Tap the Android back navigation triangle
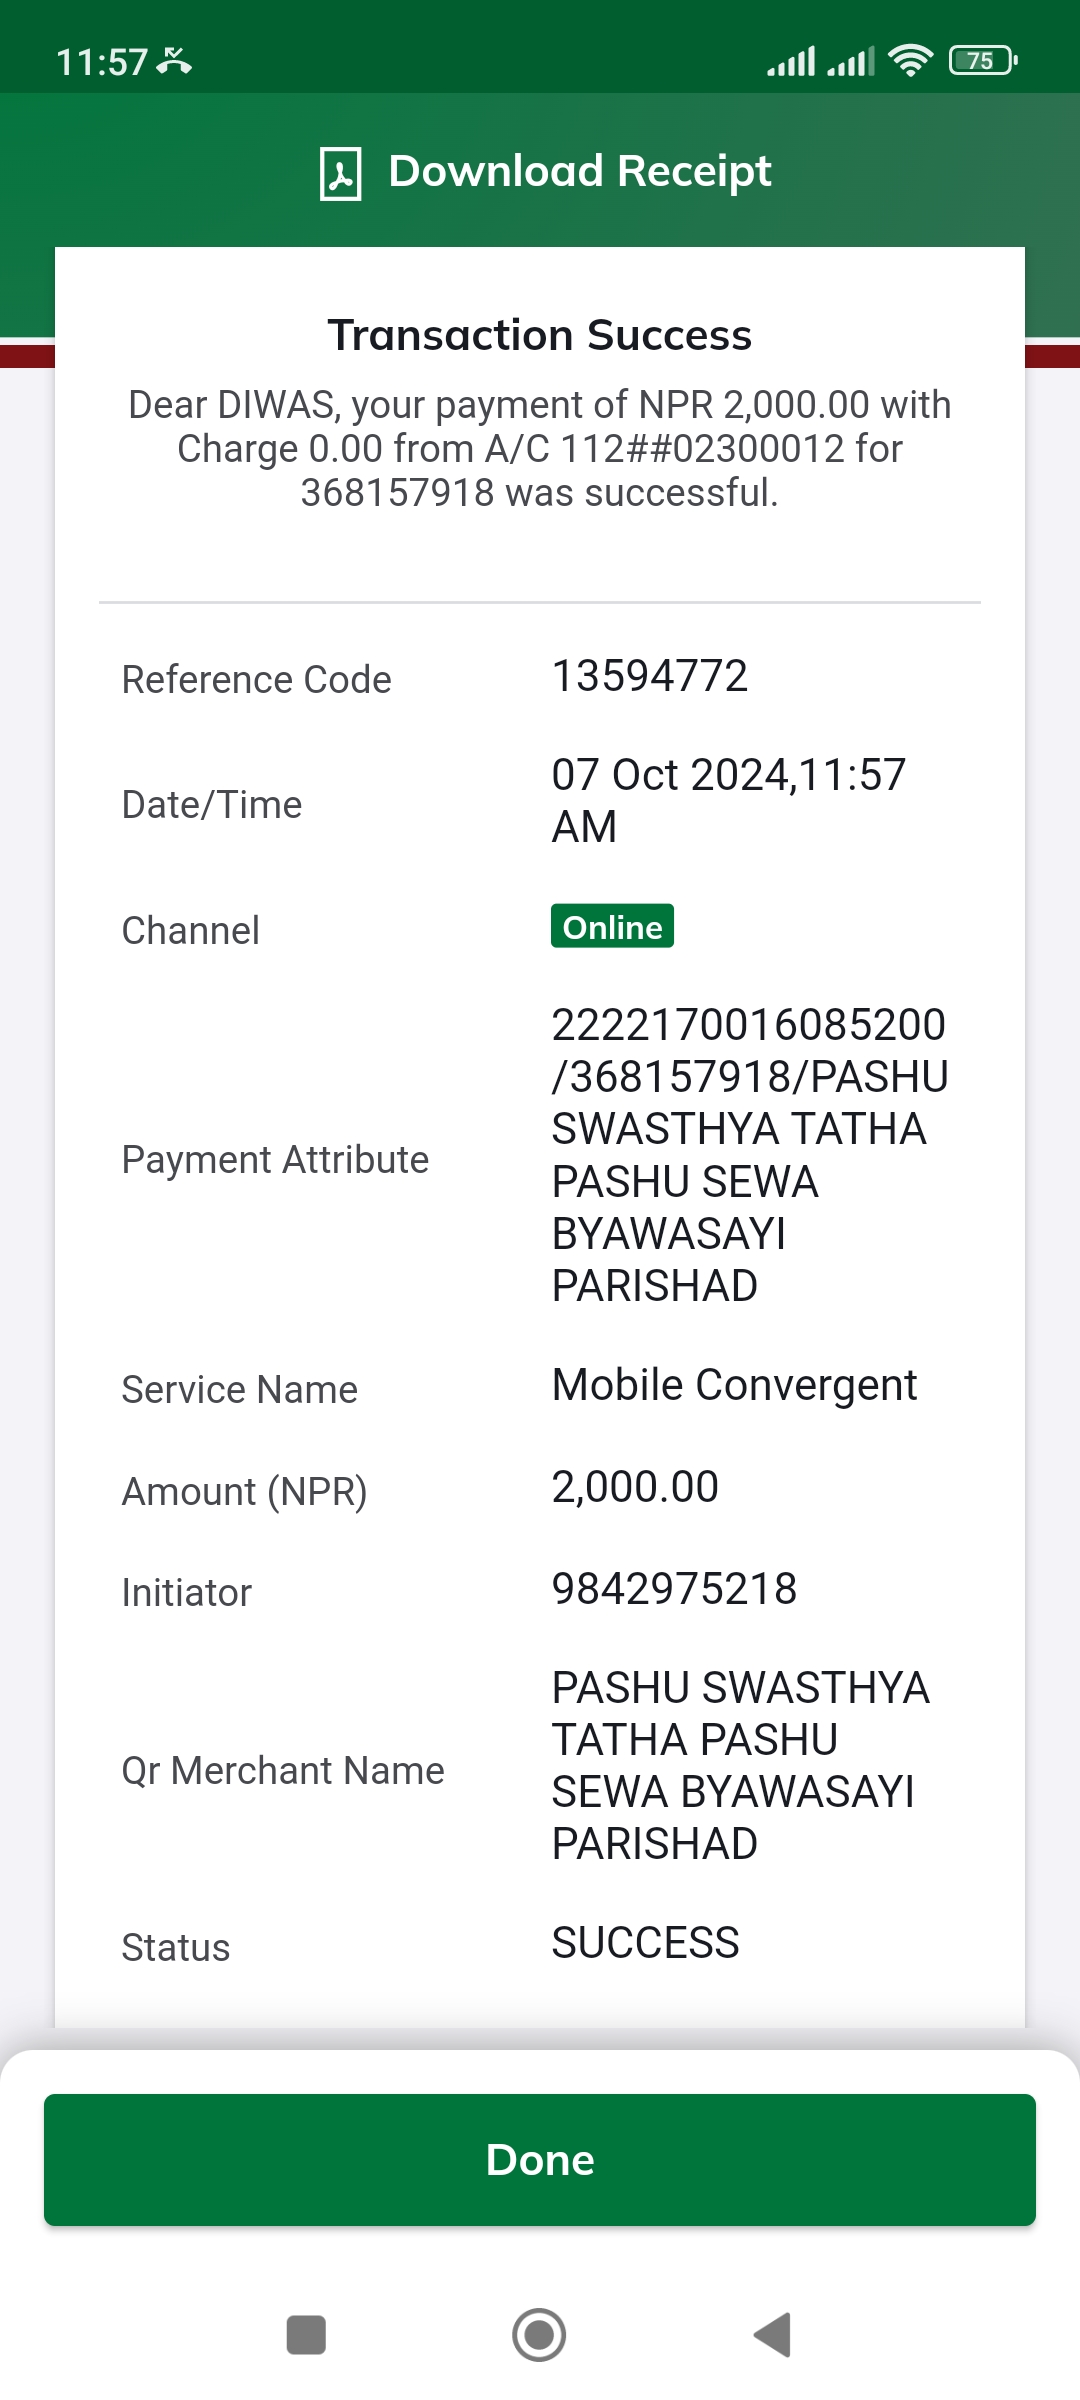The height and width of the screenshot is (2400, 1080). [772, 2335]
